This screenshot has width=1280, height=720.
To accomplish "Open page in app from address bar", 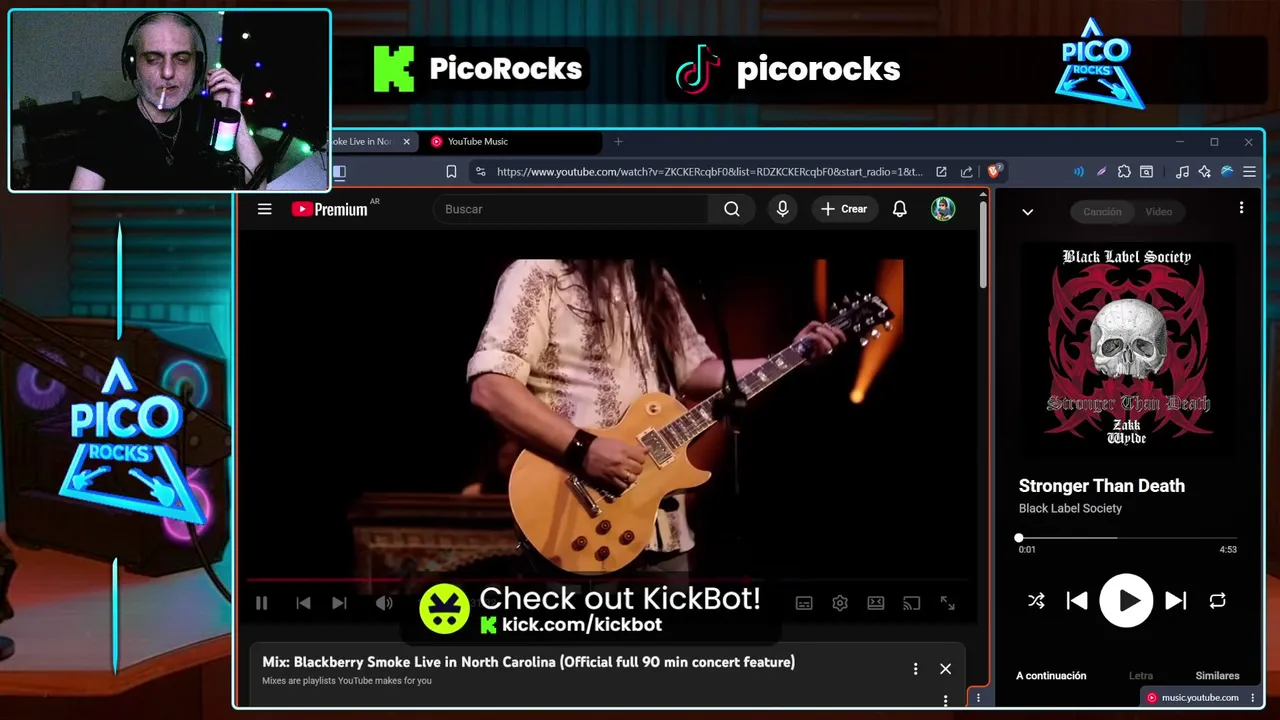I will click(941, 172).
